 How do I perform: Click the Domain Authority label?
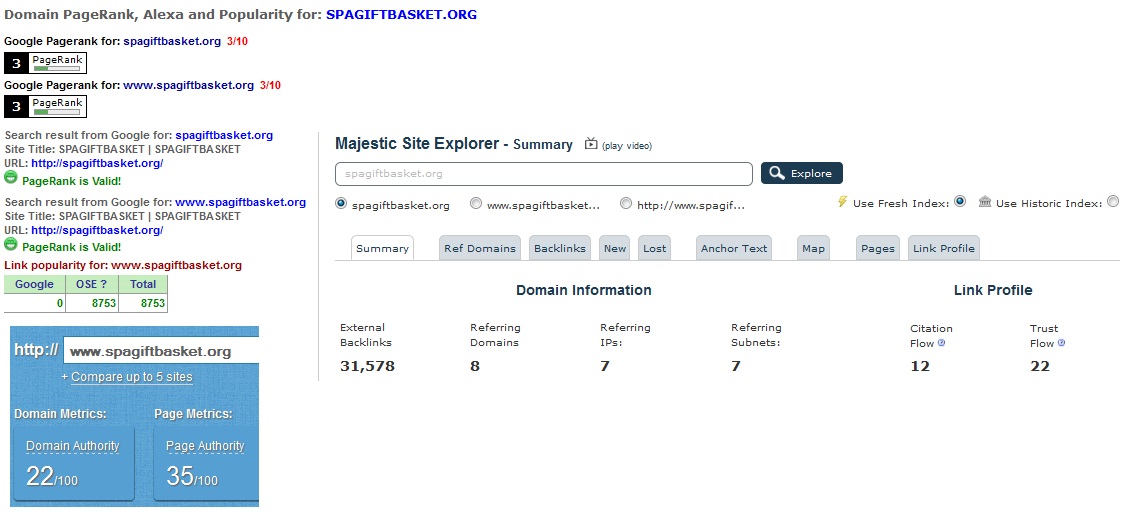tap(73, 446)
